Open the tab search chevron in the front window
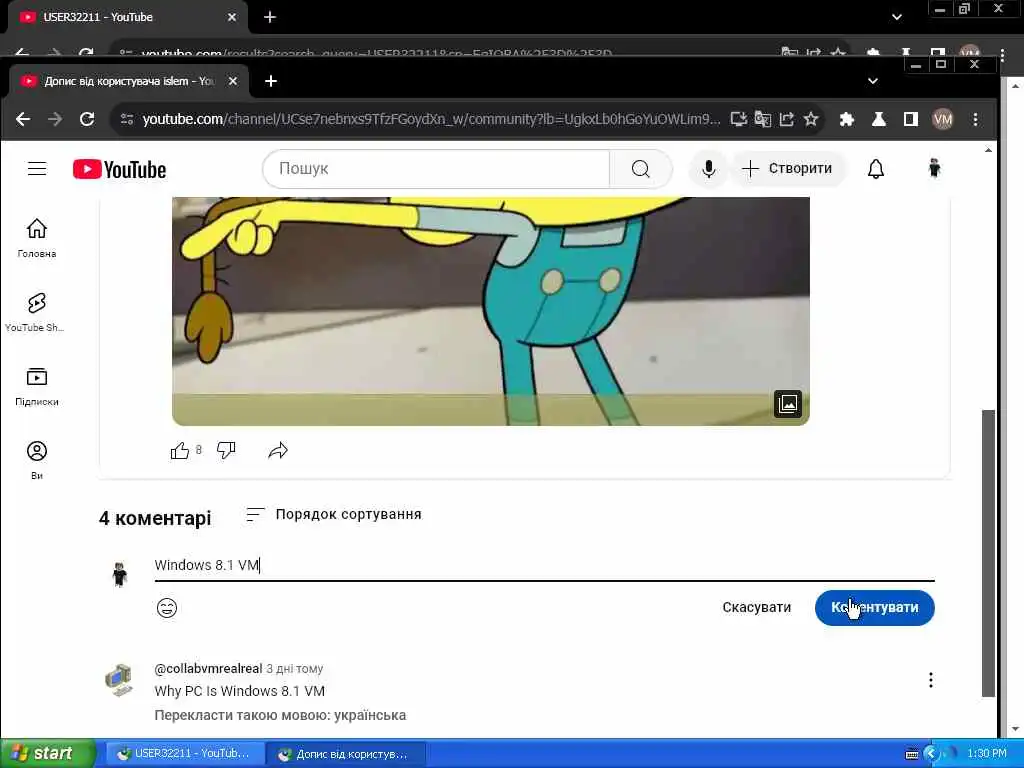This screenshot has width=1024, height=768. click(x=872, y=81)
